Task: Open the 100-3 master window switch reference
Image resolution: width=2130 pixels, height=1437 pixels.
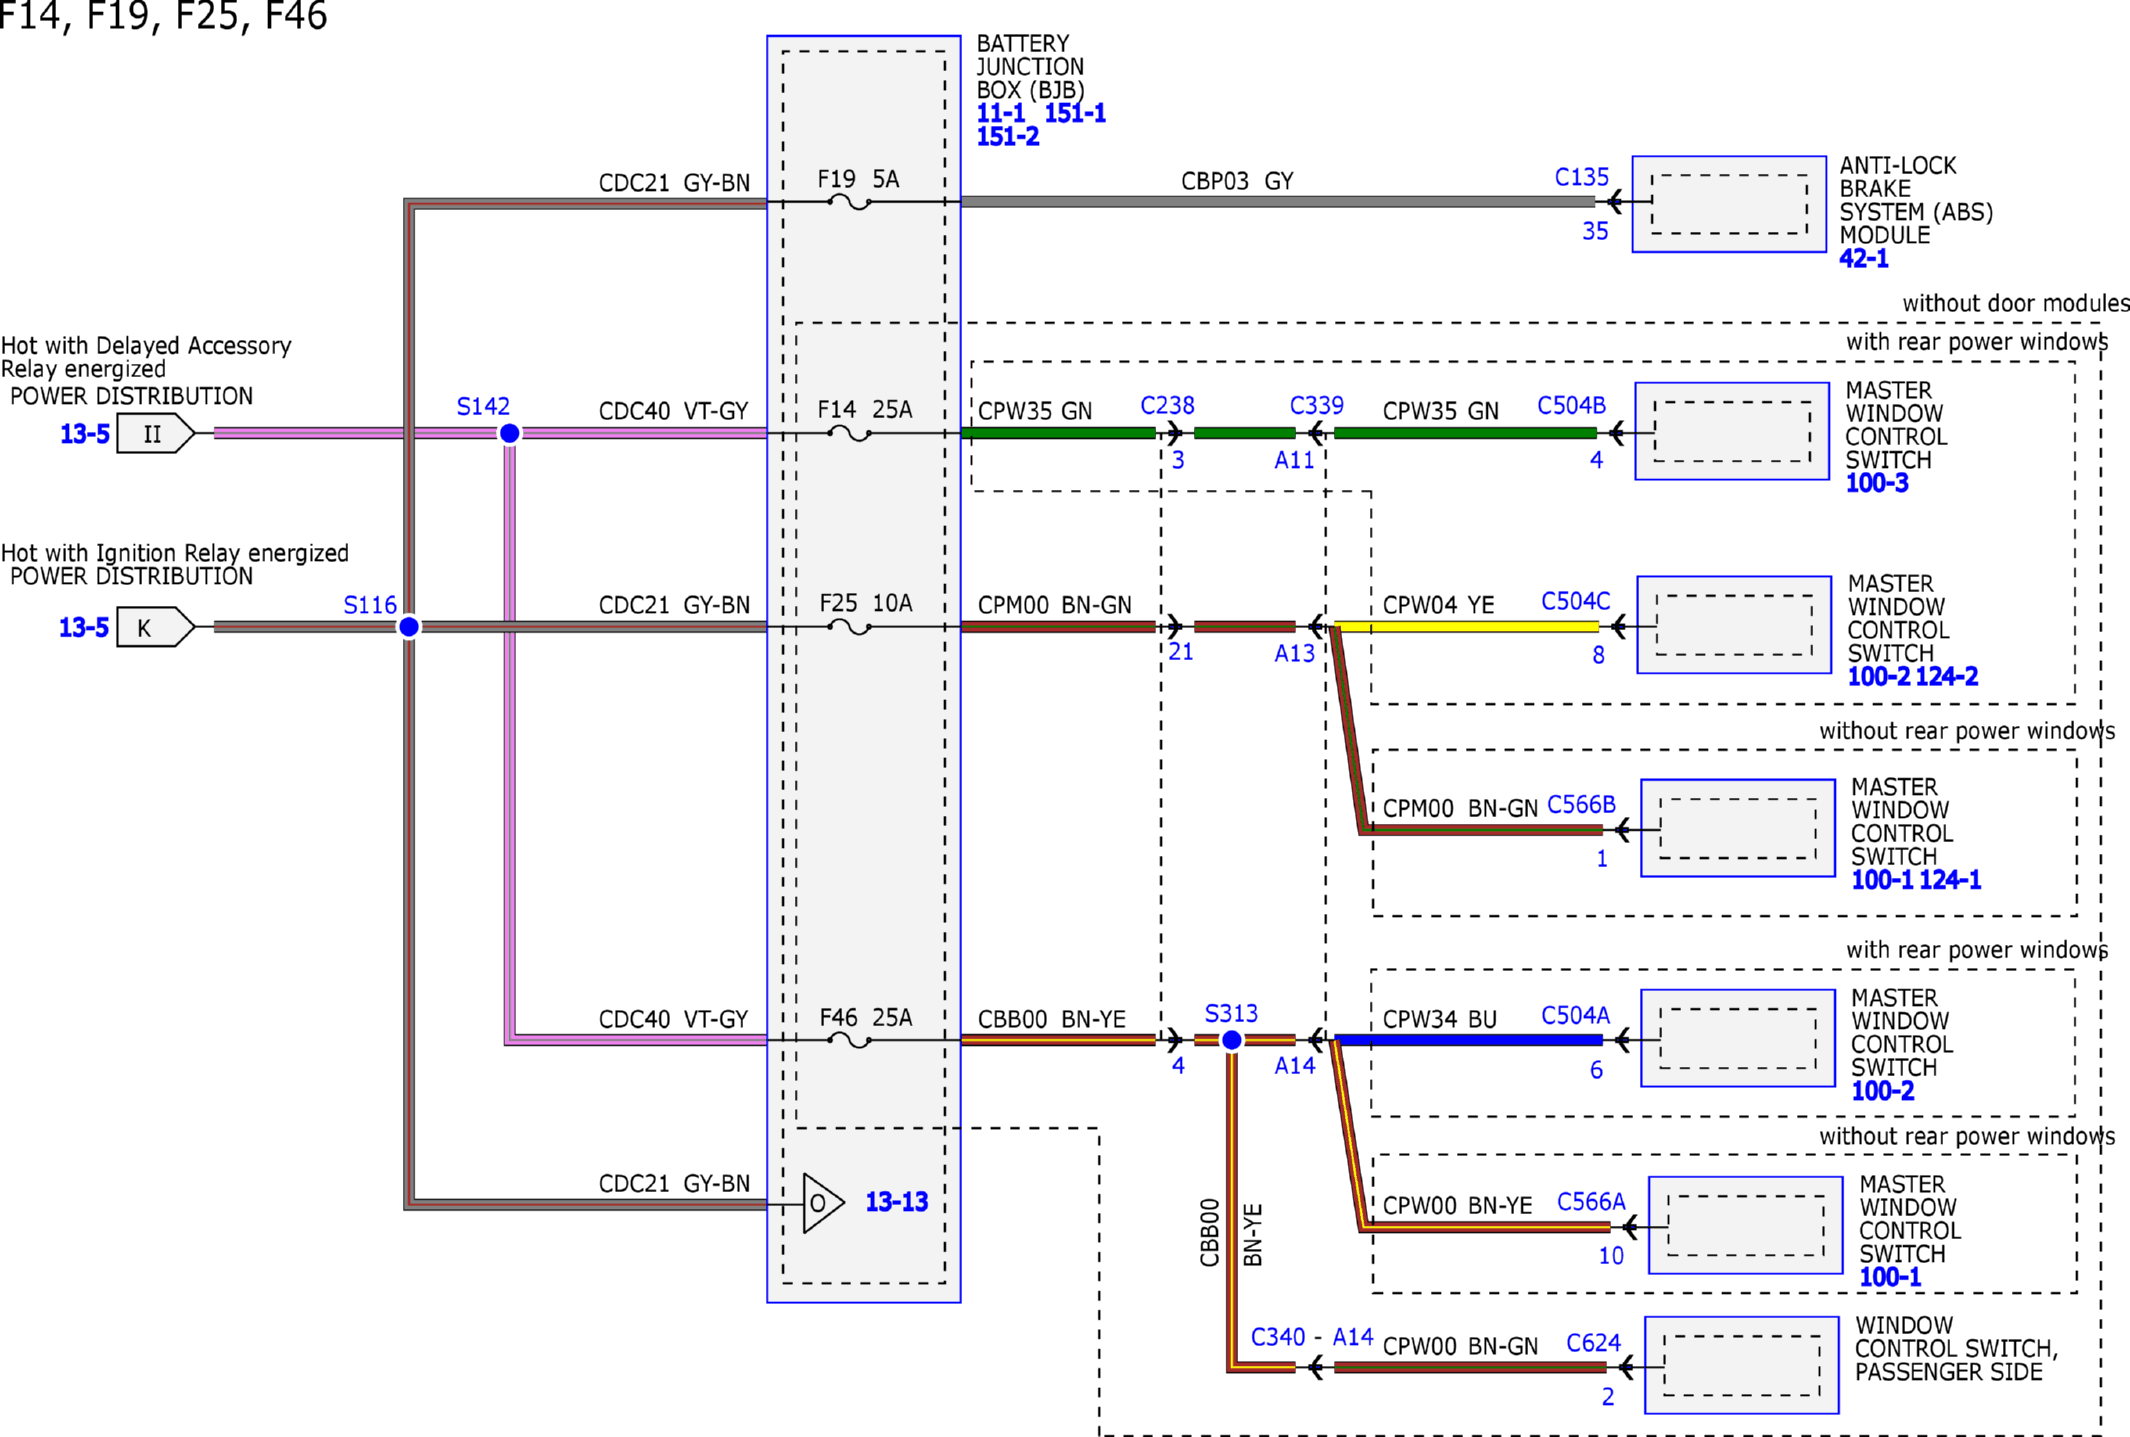Action: [x=1877, y=483]
